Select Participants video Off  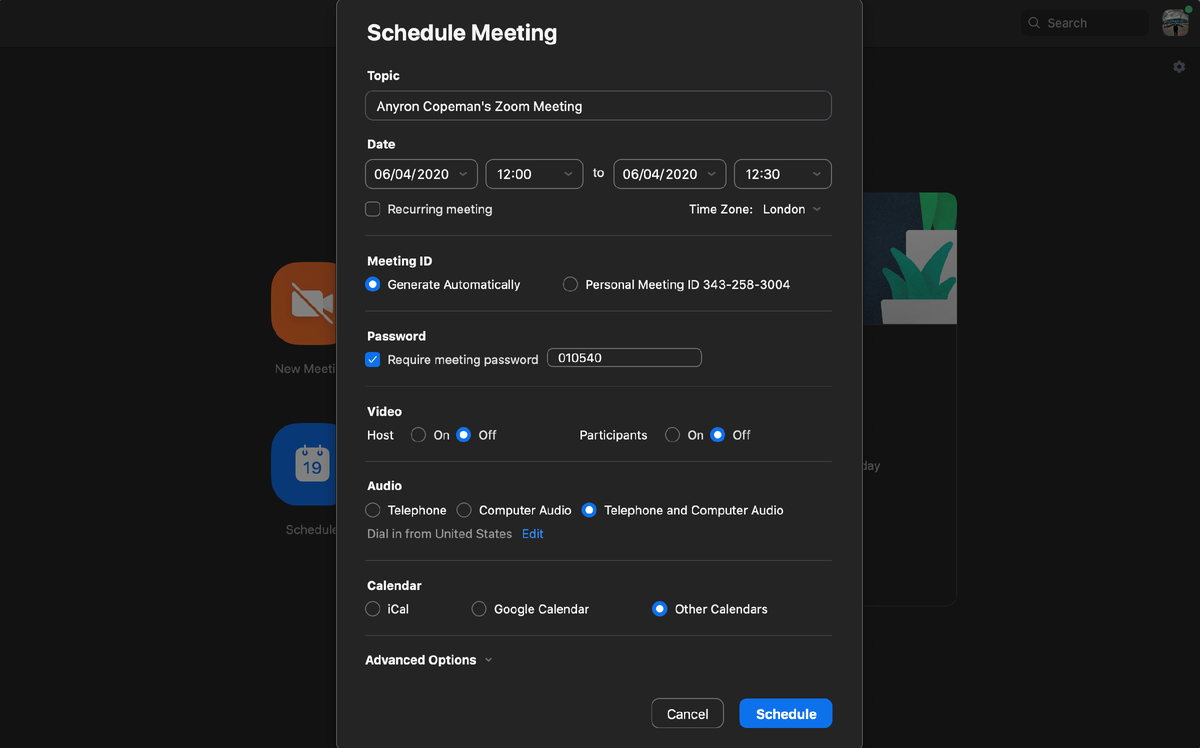tap(718, 435)
